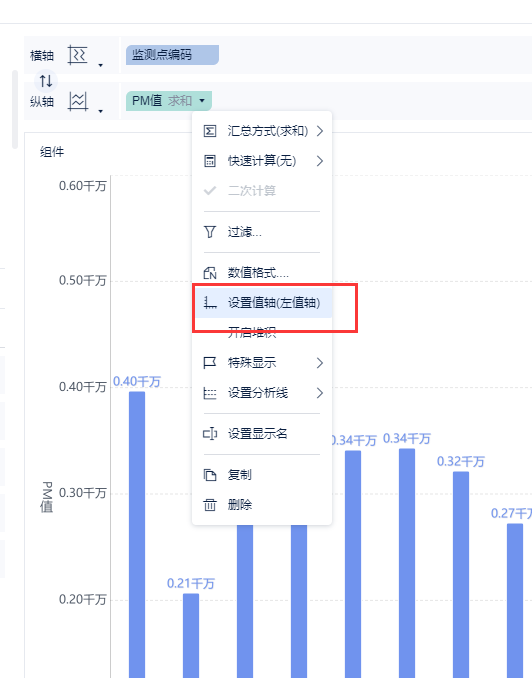This screenshot has height=678, width=532.
Task: Click the 横轴 label
Action: click(x=42, y=55)
